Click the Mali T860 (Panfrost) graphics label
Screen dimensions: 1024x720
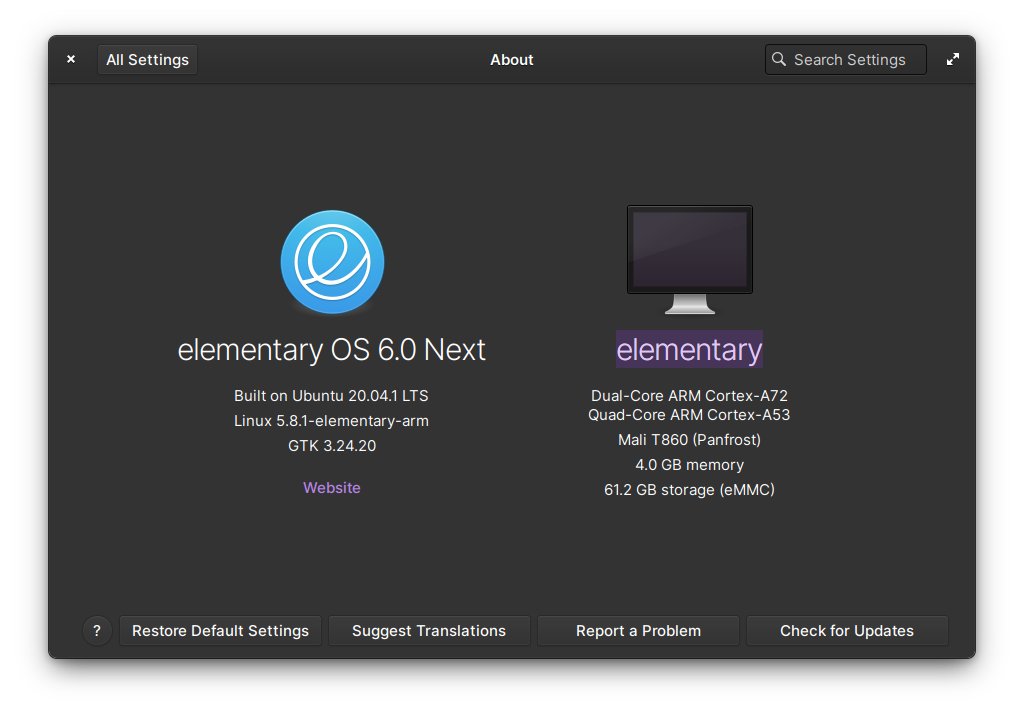[689, 440]
